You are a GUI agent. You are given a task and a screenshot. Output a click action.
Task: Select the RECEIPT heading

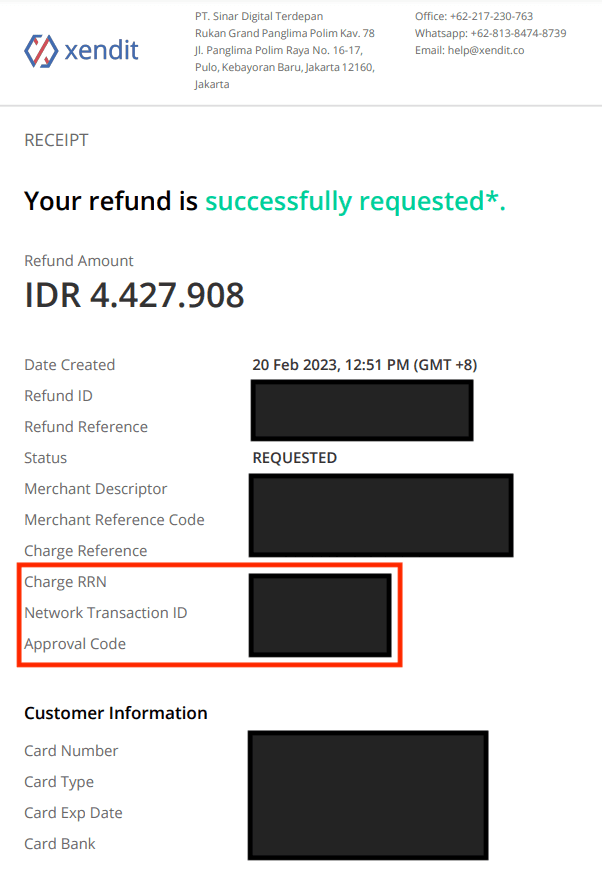56,140
